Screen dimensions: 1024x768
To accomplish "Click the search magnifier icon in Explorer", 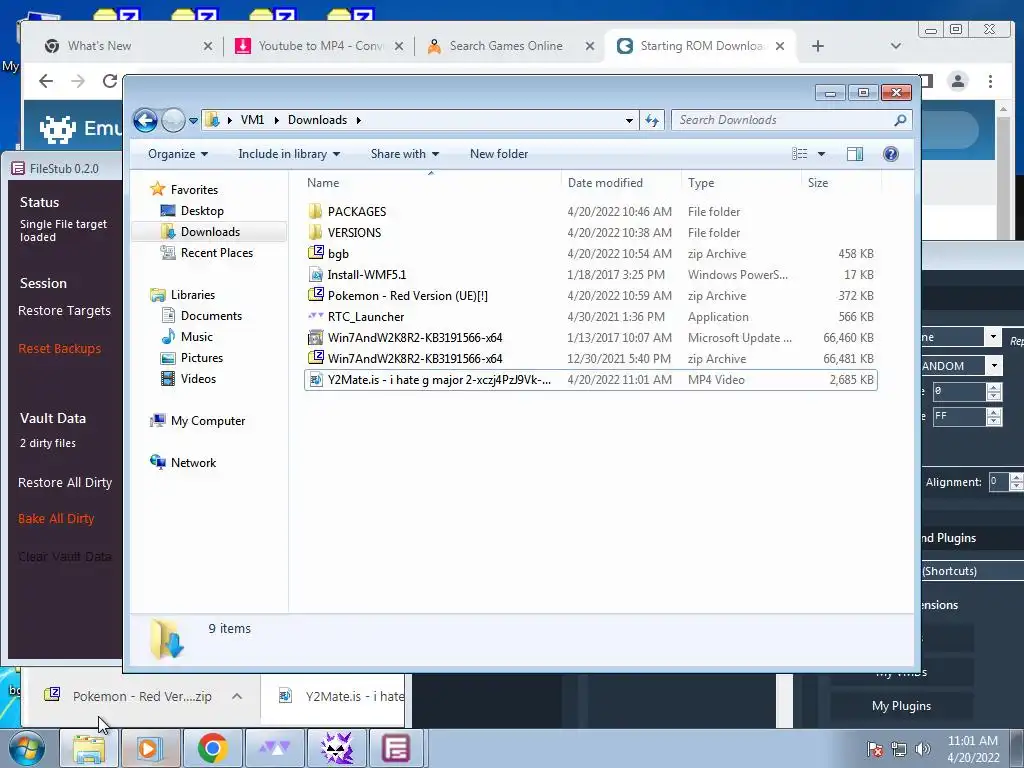I will 900,120.
